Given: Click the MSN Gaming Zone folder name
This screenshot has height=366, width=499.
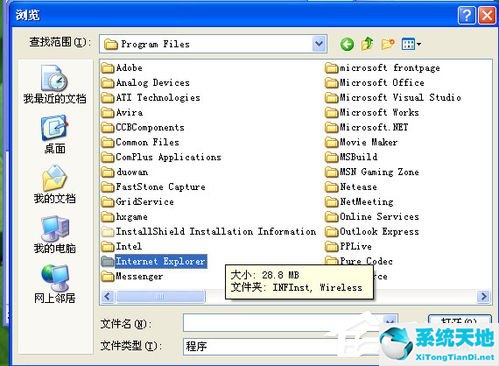Looking at the screenshot, I should point(379,172).
